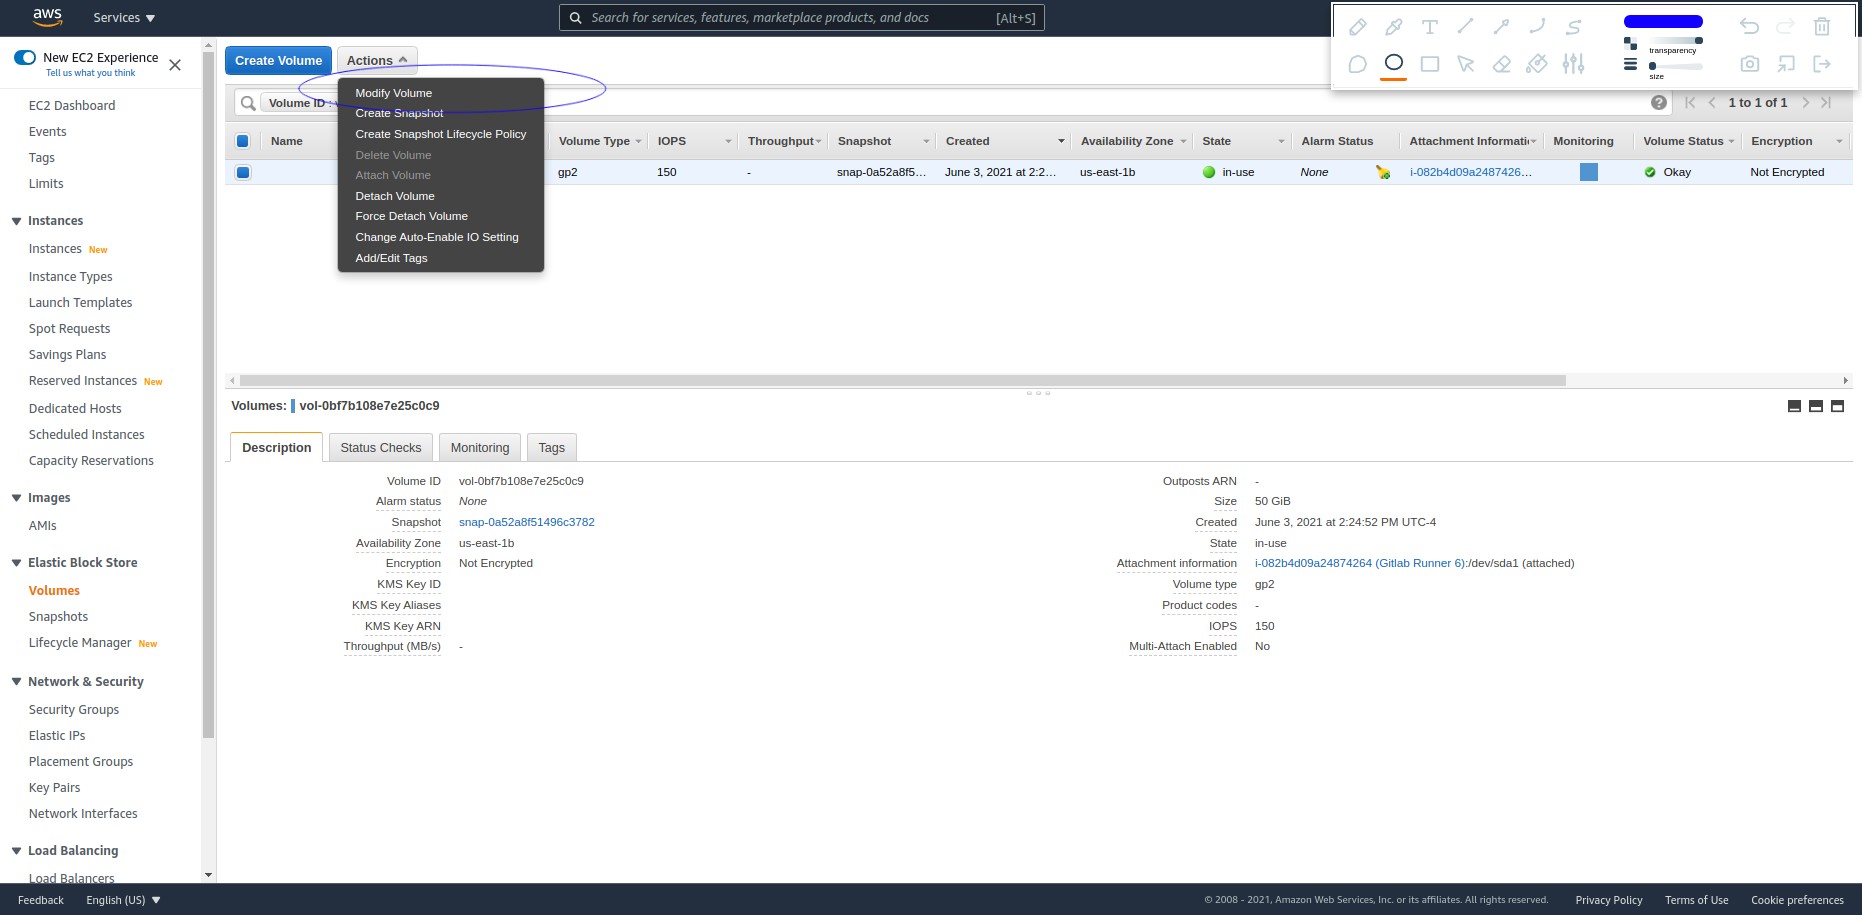Select the straight line tool
Image resolution: width=1862 pixels, height=915 pixels.
click(x=1465, y=26)
